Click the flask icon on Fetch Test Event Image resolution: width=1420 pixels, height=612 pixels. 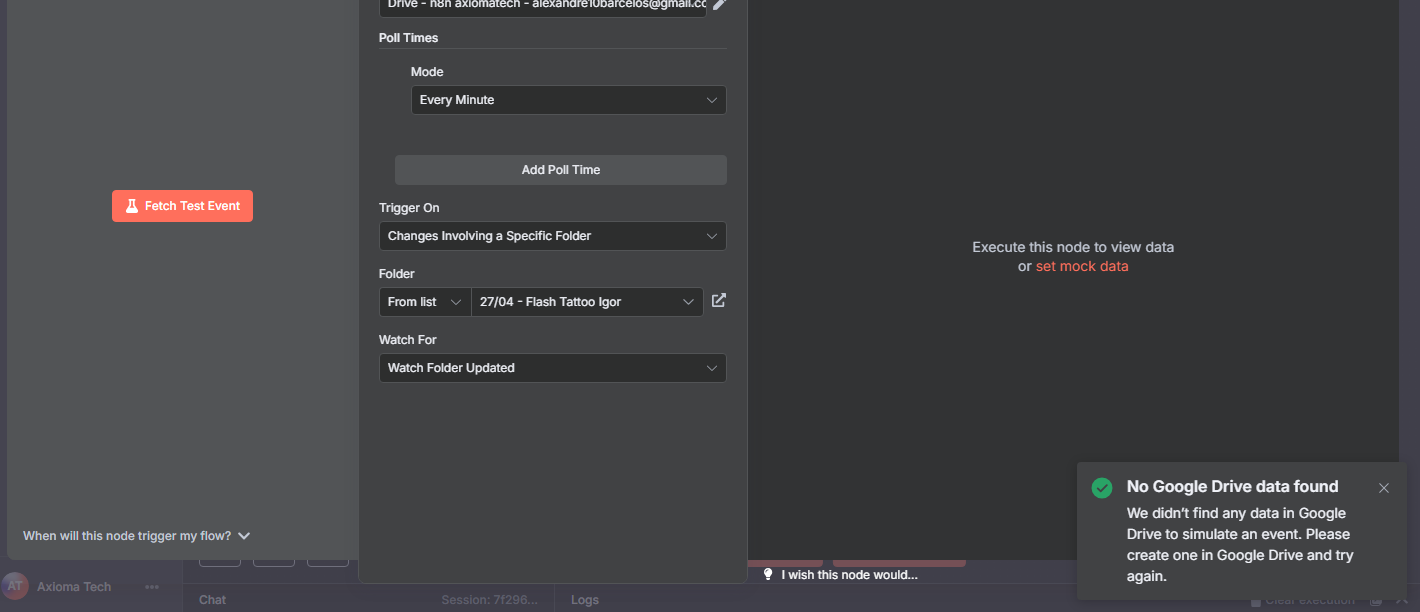click(x=131, y=206)
